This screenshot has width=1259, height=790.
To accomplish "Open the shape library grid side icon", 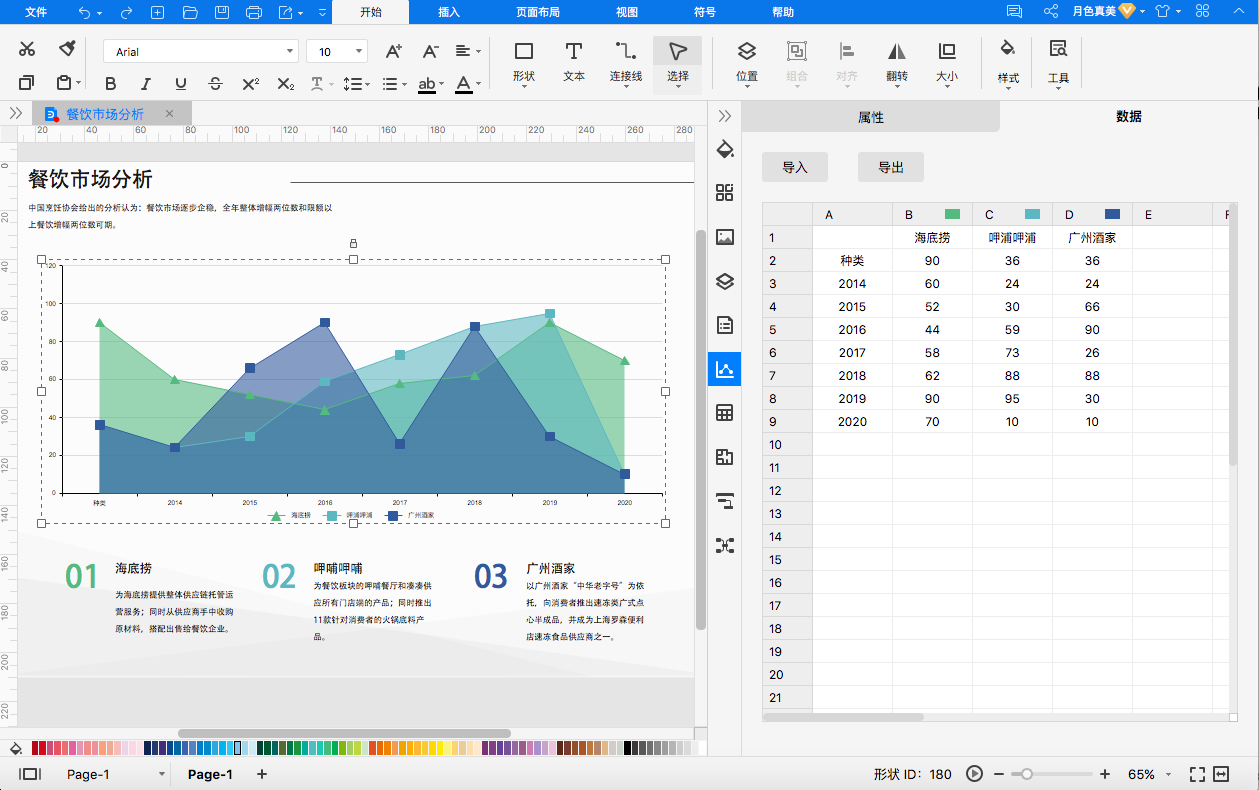I will click(x=725, y=193).
